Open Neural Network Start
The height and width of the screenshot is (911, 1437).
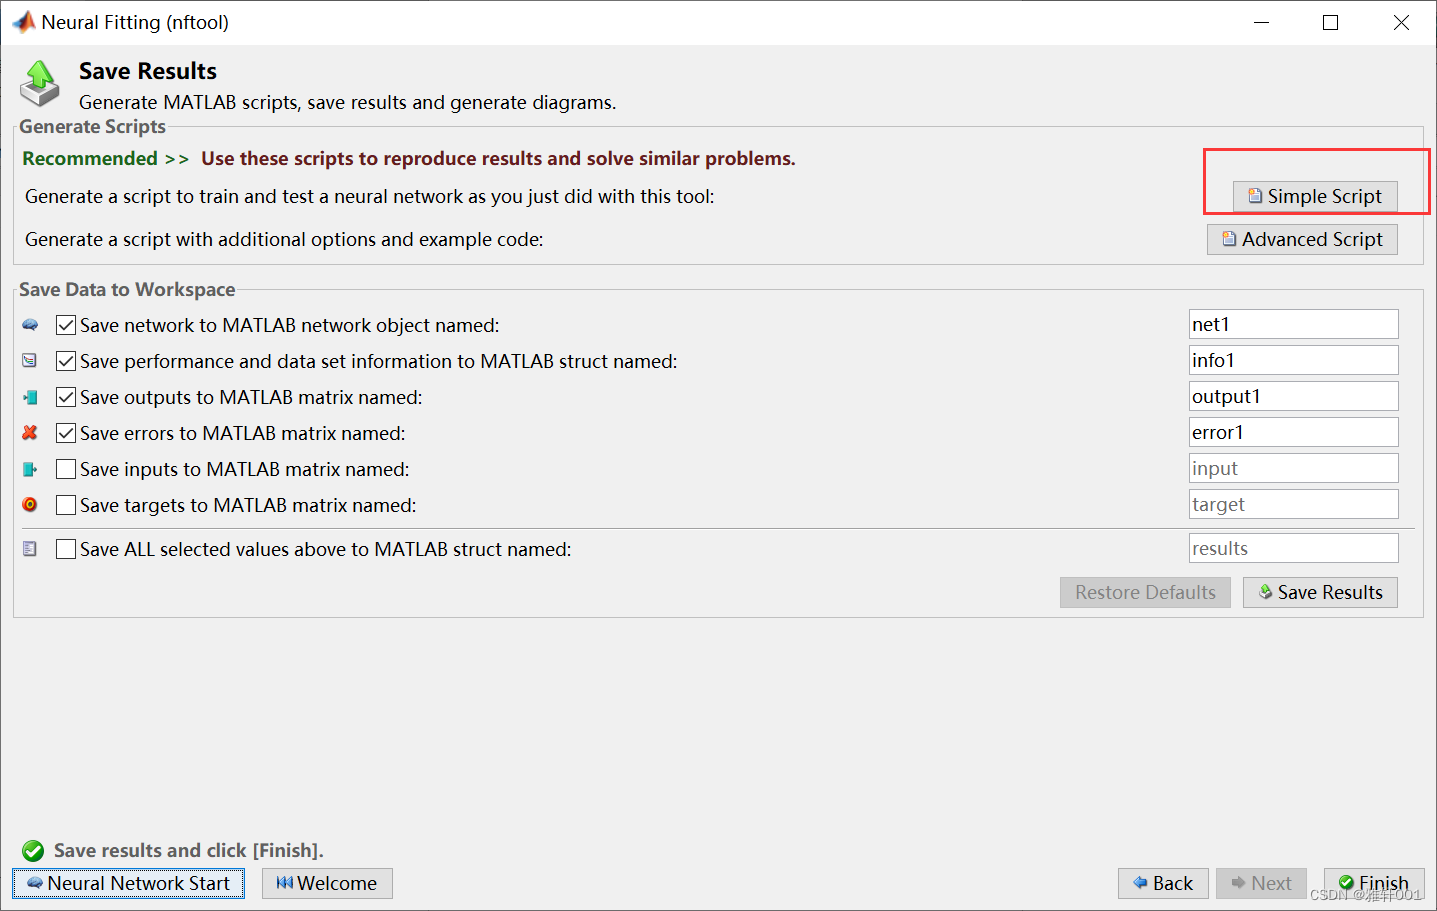pos(128,883)
